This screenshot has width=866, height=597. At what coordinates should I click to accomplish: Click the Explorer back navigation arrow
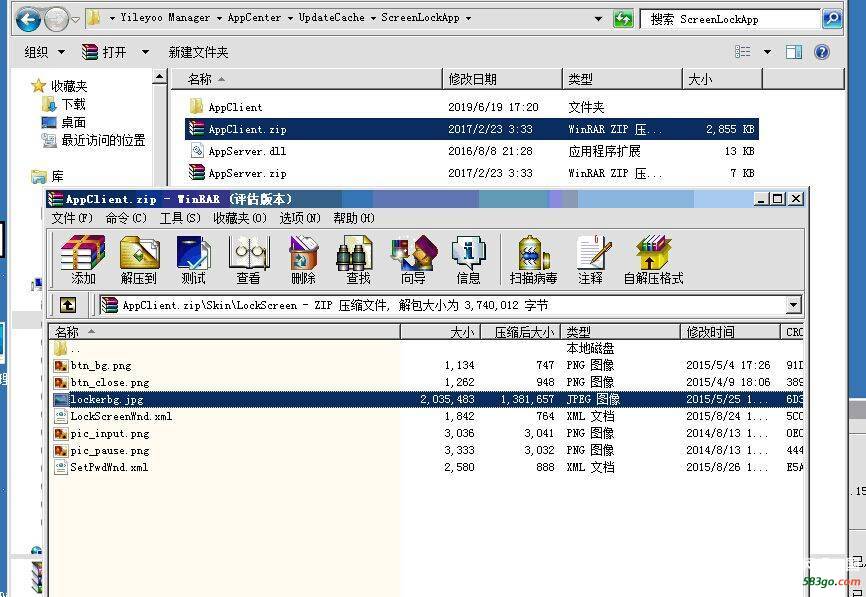pos(29,20)
